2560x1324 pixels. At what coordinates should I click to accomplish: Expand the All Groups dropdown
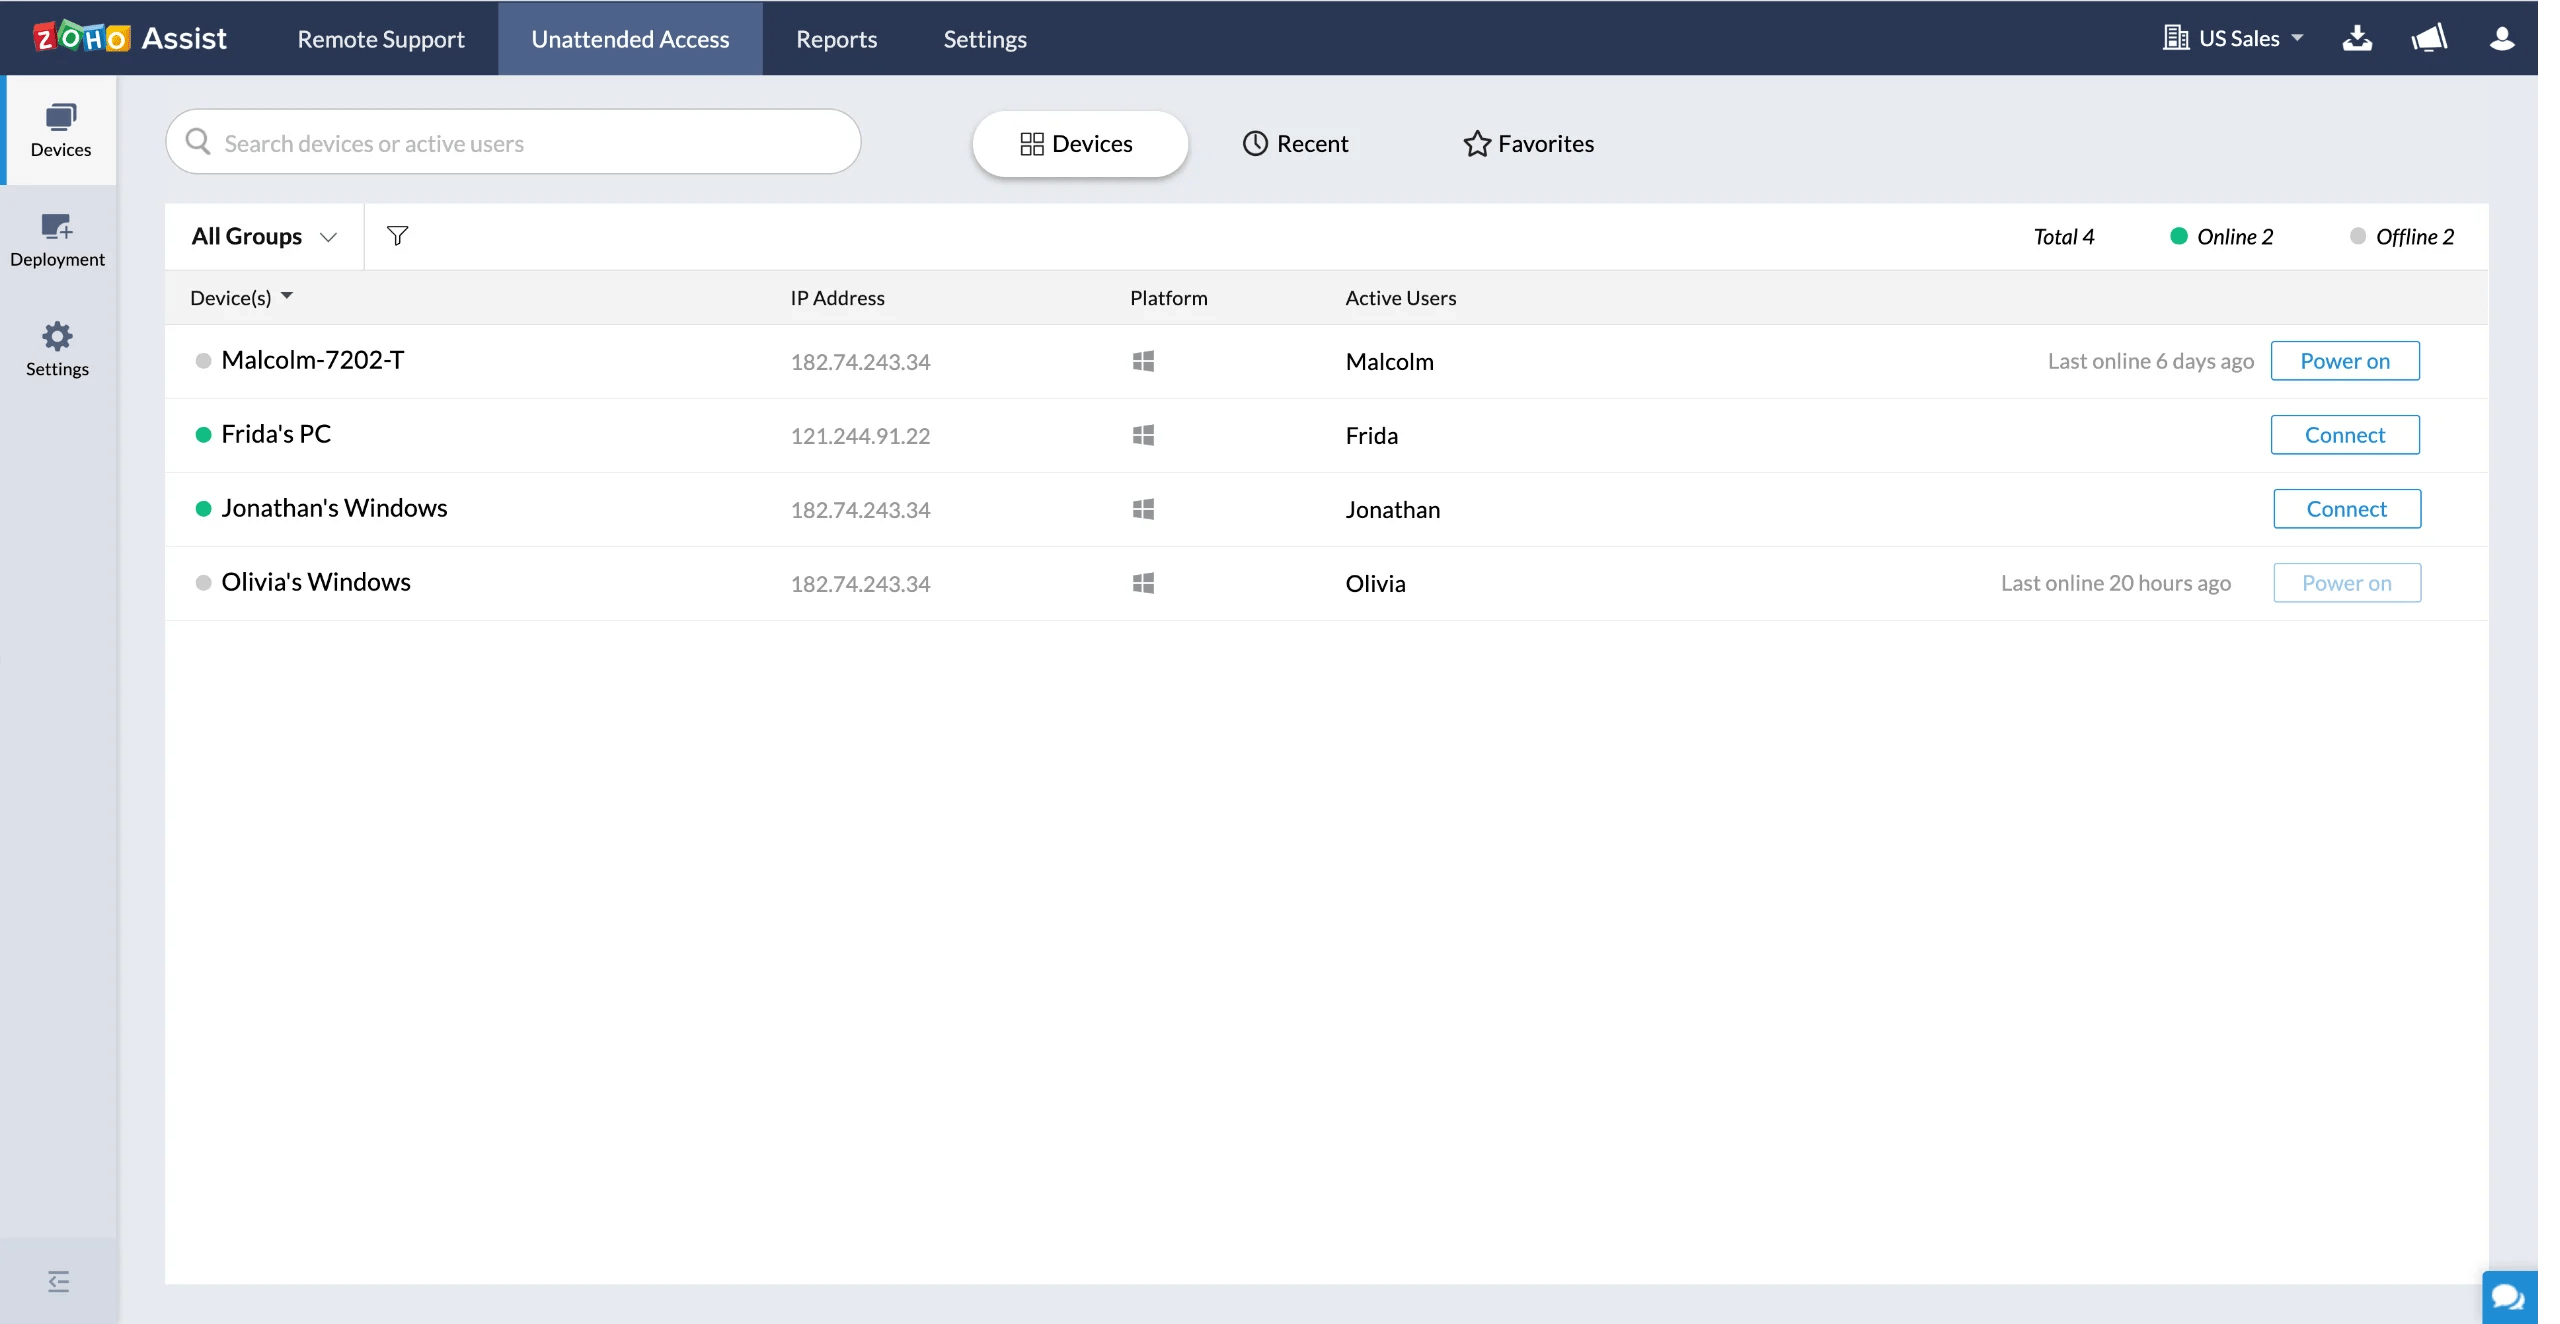(x=262, y=236)
